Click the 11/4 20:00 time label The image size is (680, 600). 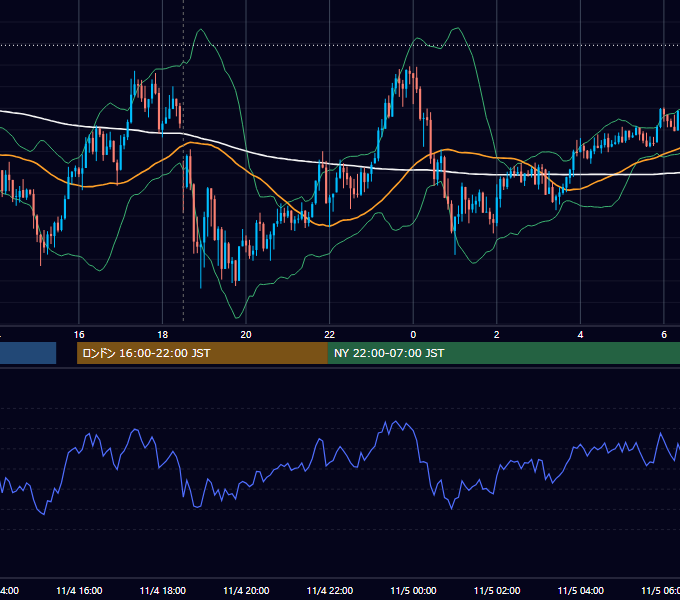coord(246,590)
